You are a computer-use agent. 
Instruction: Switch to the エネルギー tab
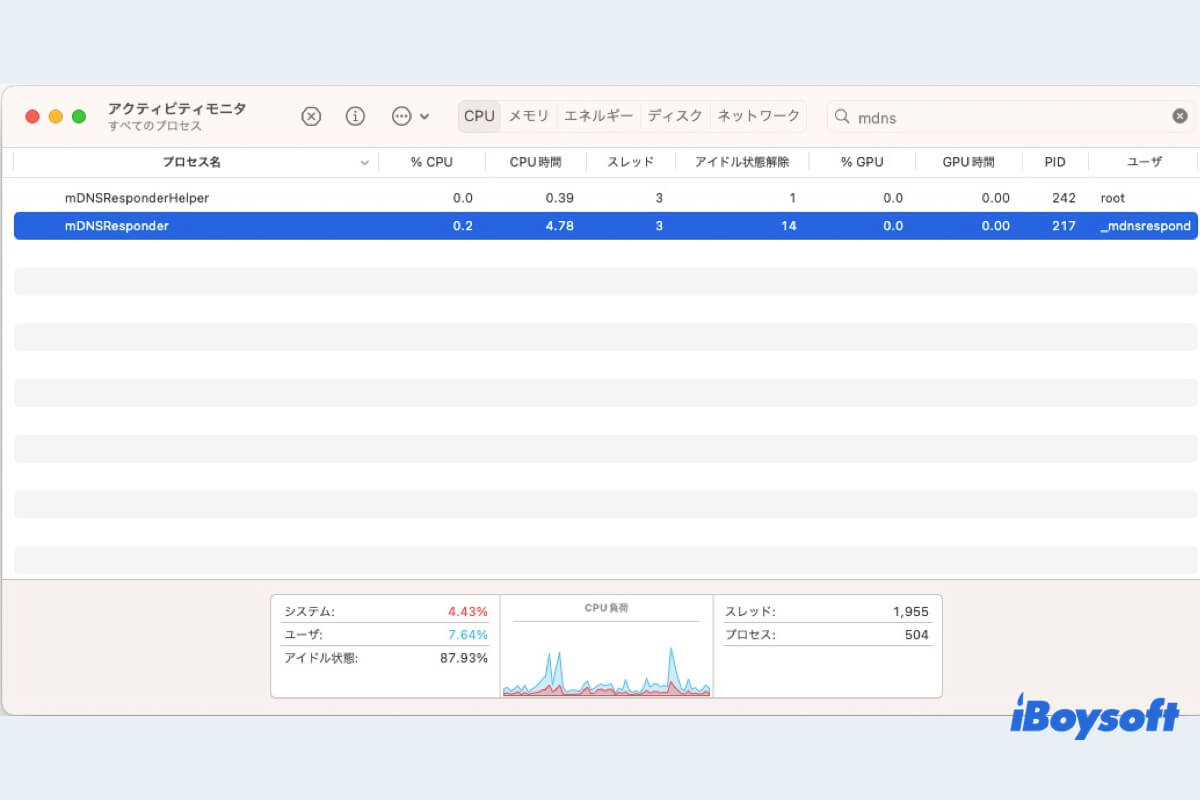click(599, 116)
